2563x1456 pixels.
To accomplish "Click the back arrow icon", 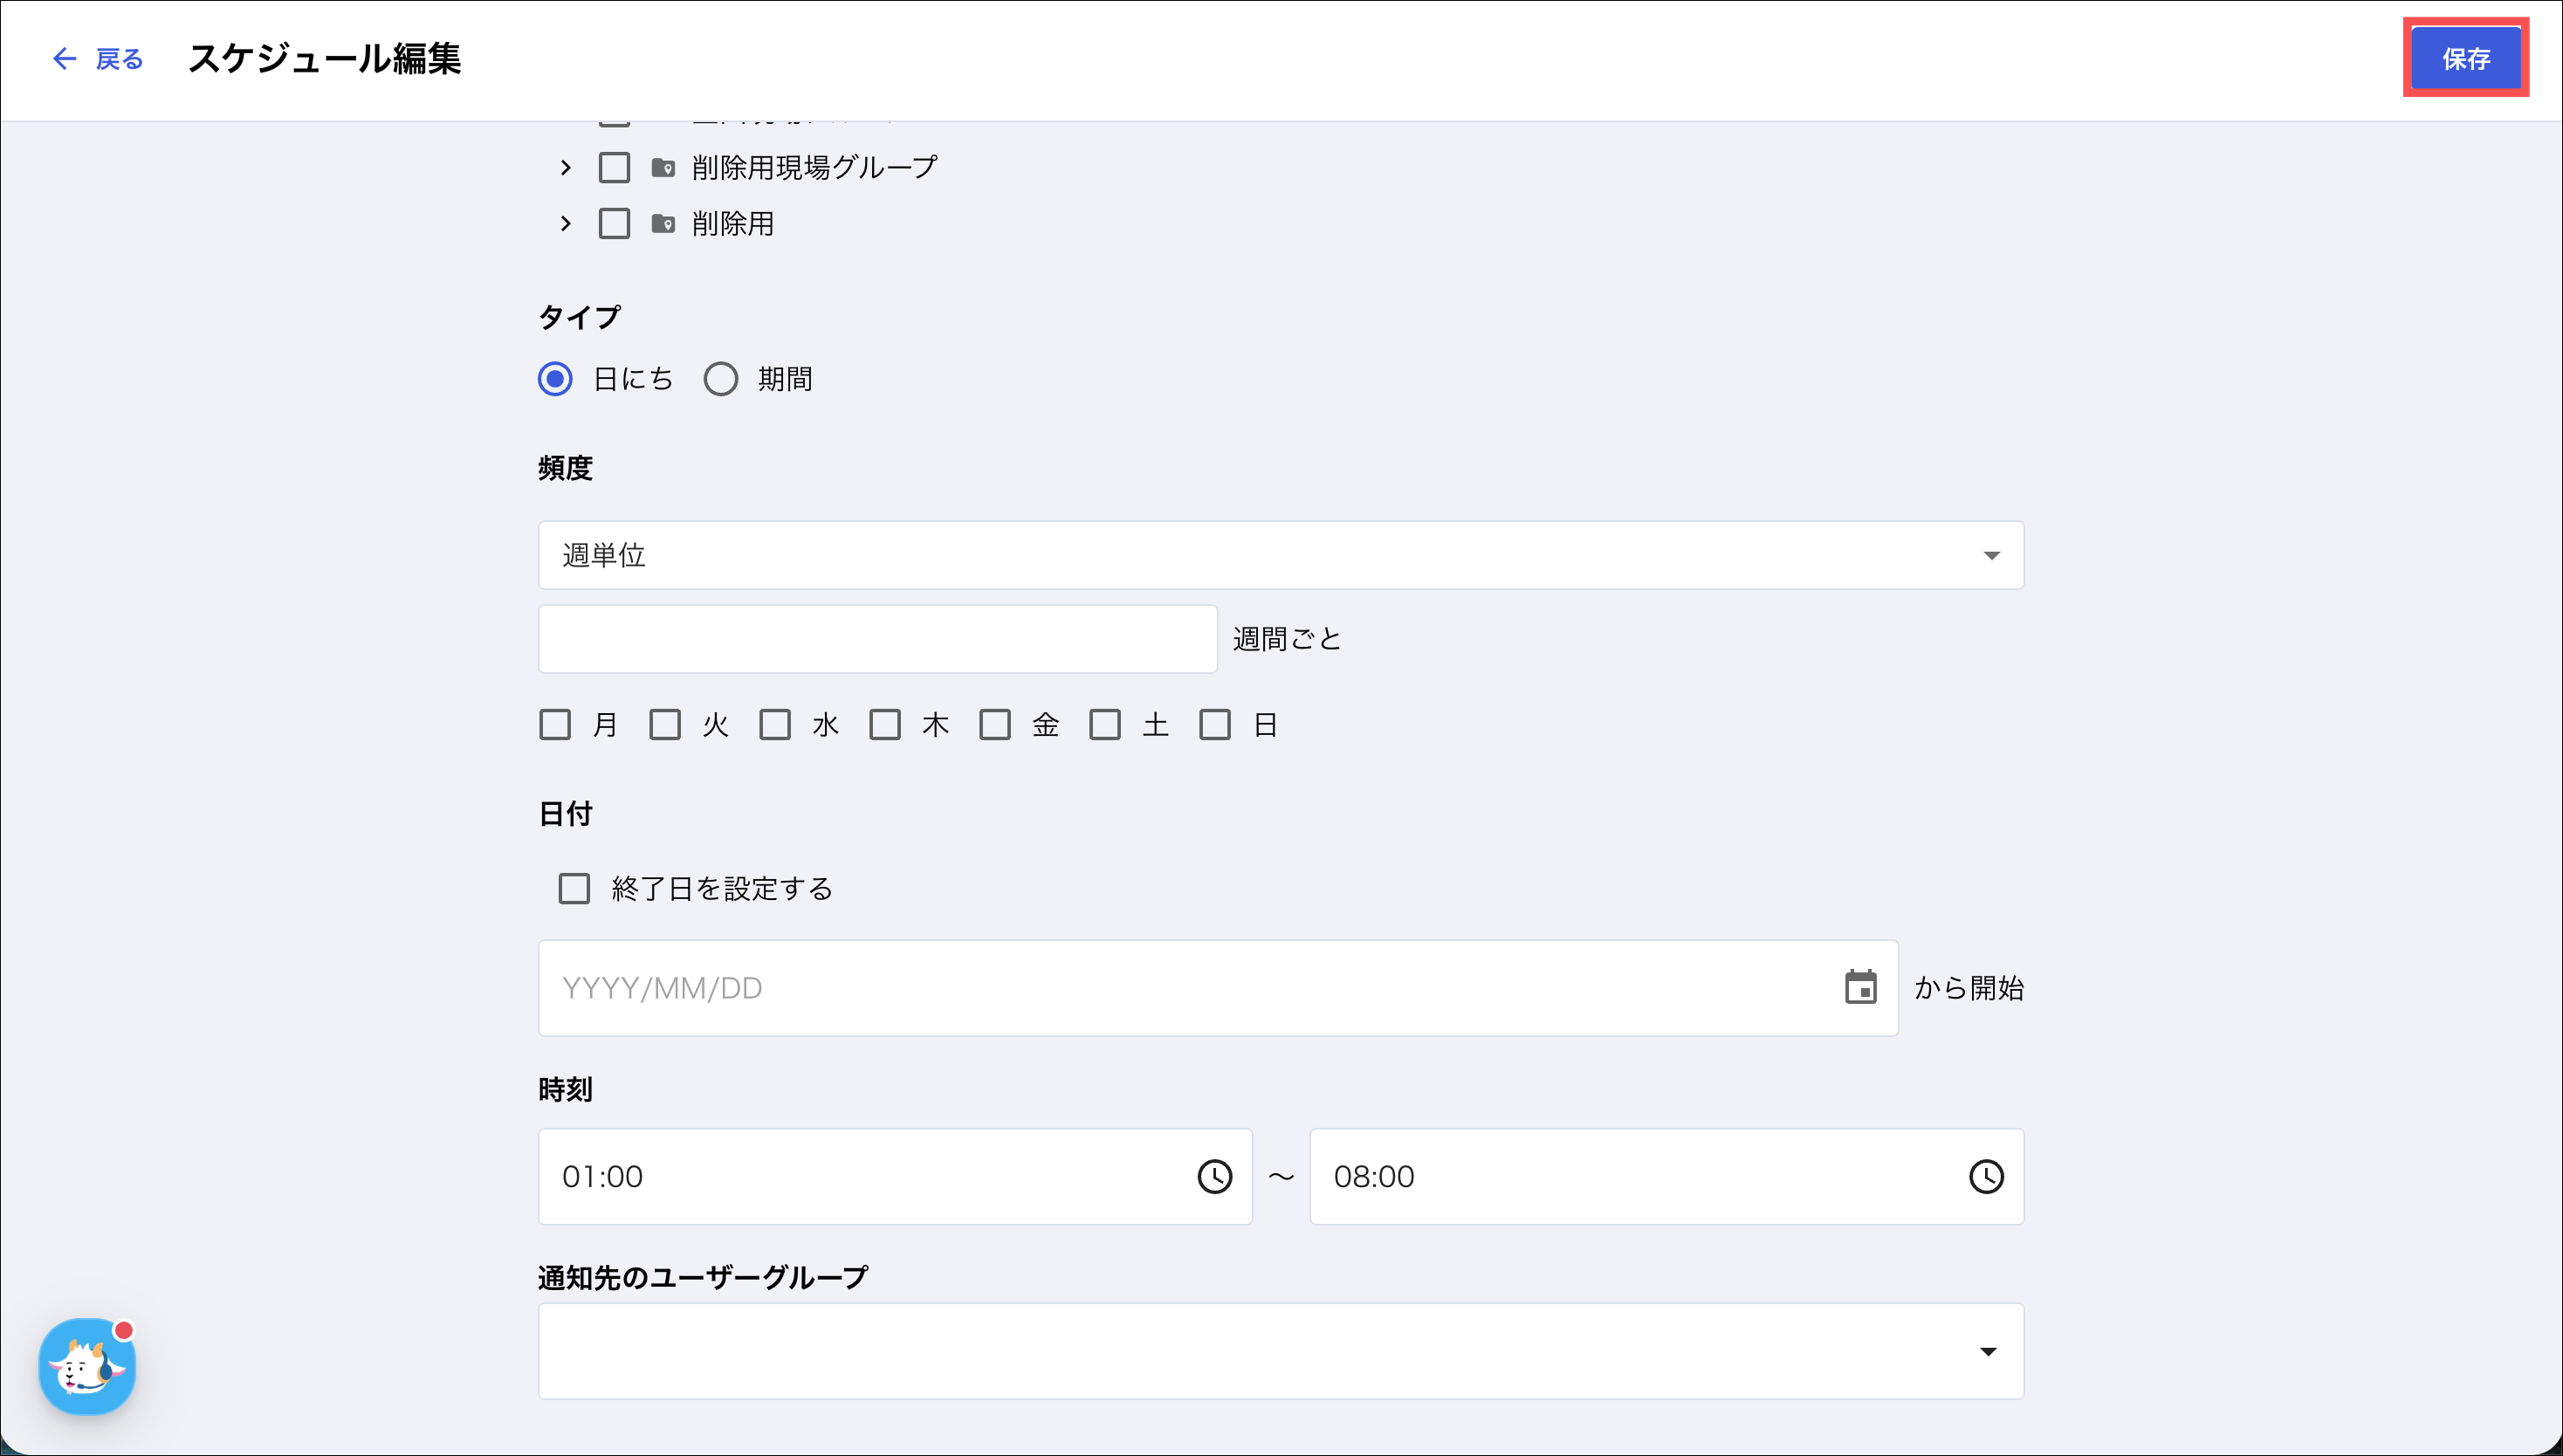I will pyautogui.click(x=64, y=59).
